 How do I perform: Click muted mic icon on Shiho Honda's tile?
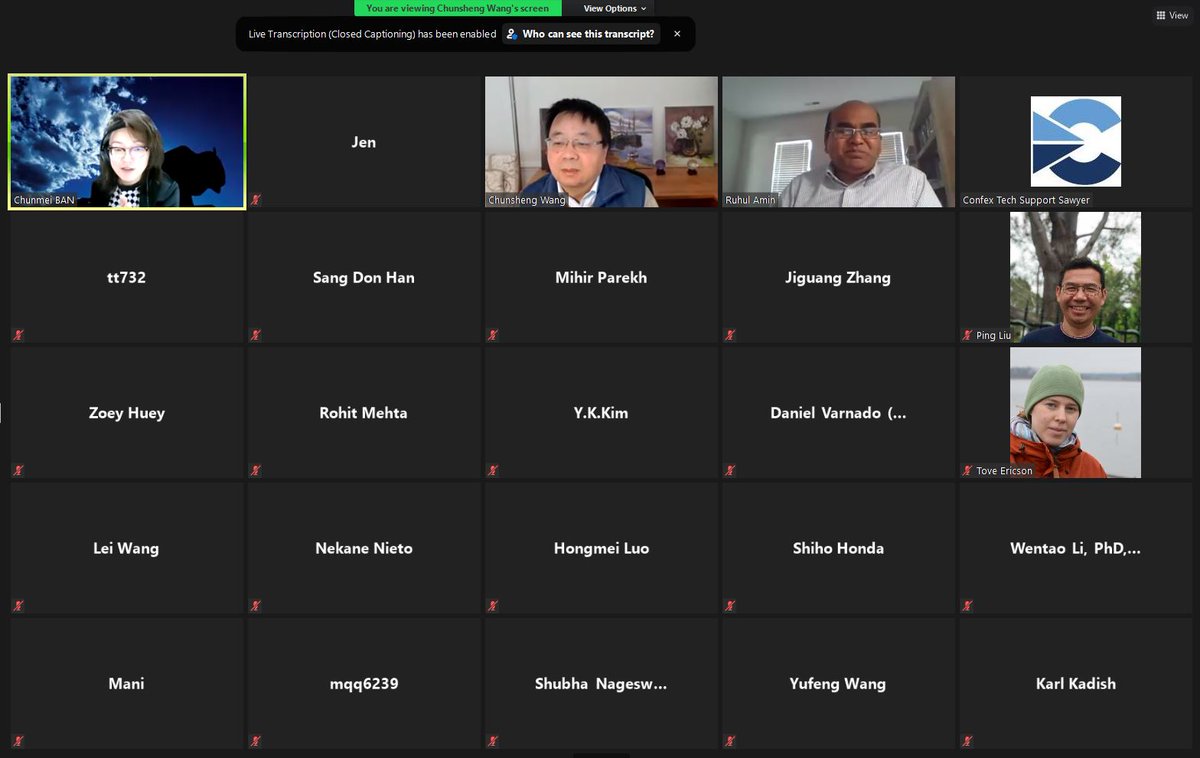[730, 605]
